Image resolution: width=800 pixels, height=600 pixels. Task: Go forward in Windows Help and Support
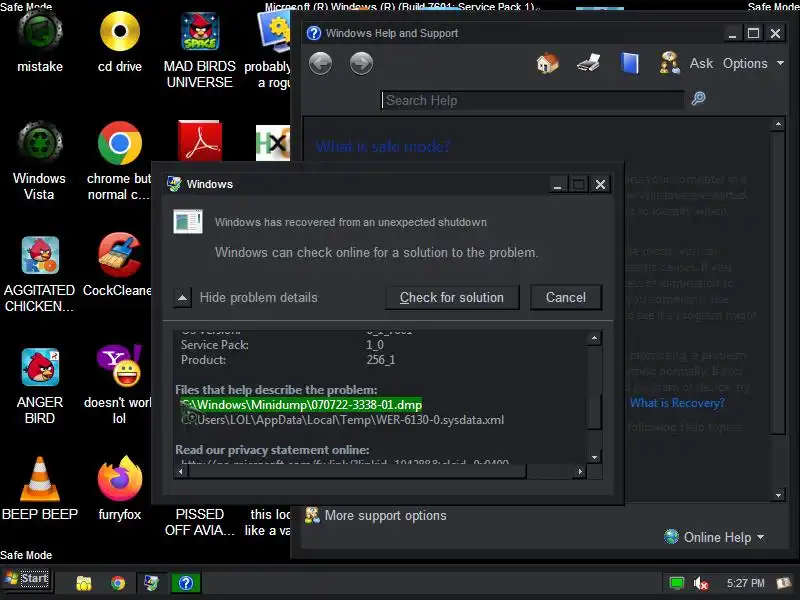pyautogui.click(x=361, y=64)
